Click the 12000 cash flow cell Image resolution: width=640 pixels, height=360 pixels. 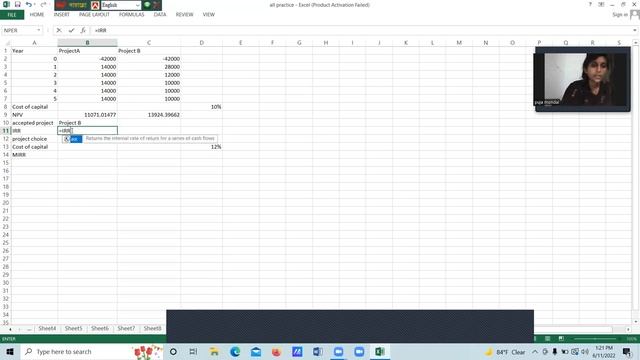149,75
